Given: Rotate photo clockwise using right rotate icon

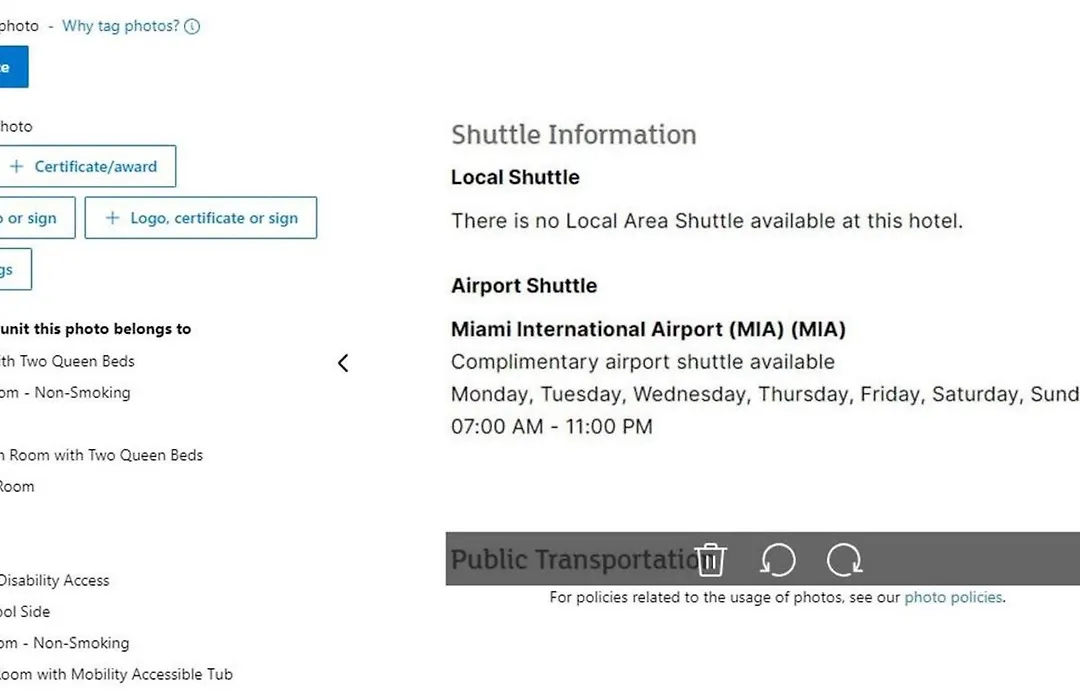Looking at the screenshot, I should coord(844,559).
